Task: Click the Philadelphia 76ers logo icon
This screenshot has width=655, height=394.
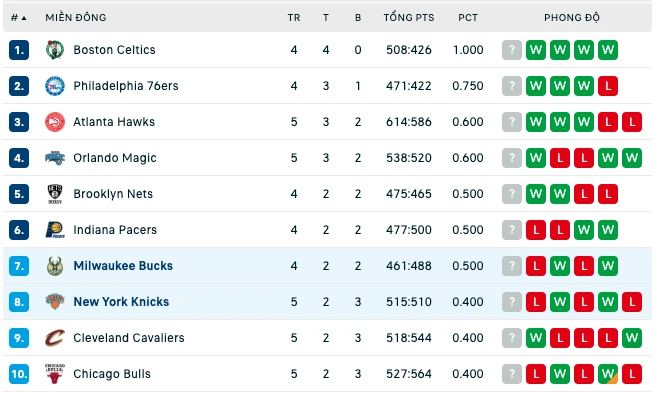Action: tap(55, 86)
